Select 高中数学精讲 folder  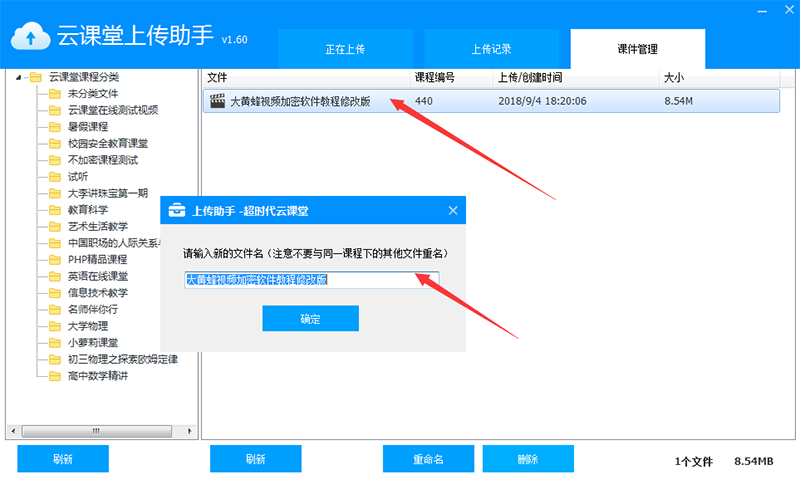coord(98,376)
